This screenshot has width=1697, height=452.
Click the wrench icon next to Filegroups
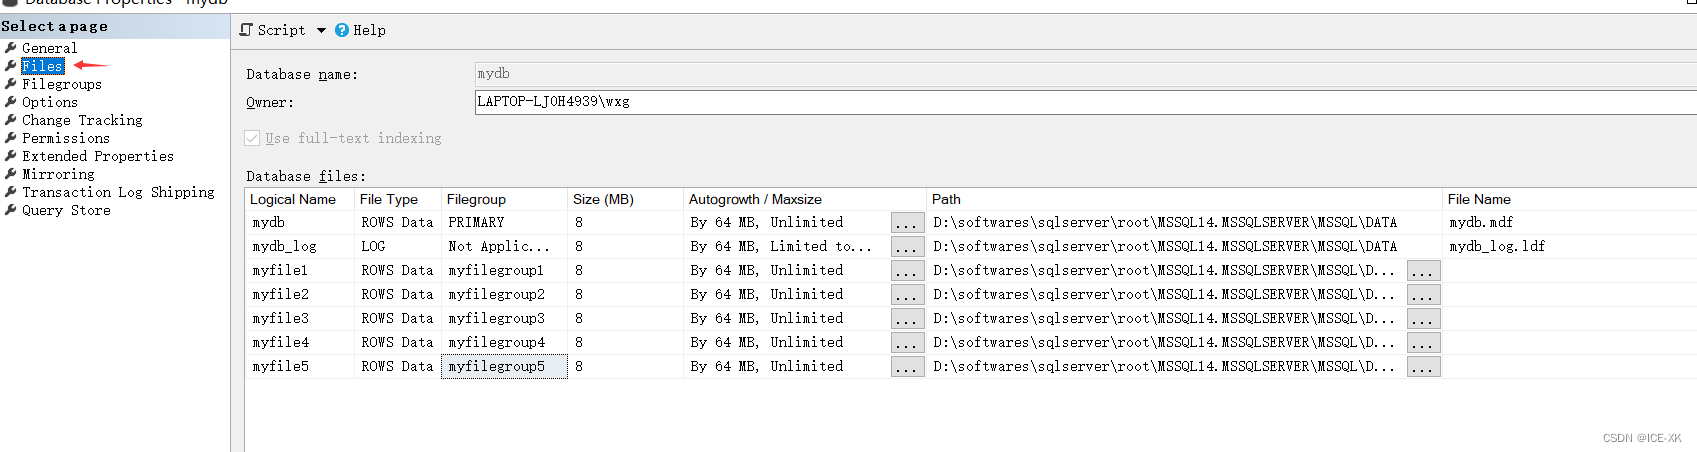10,84
